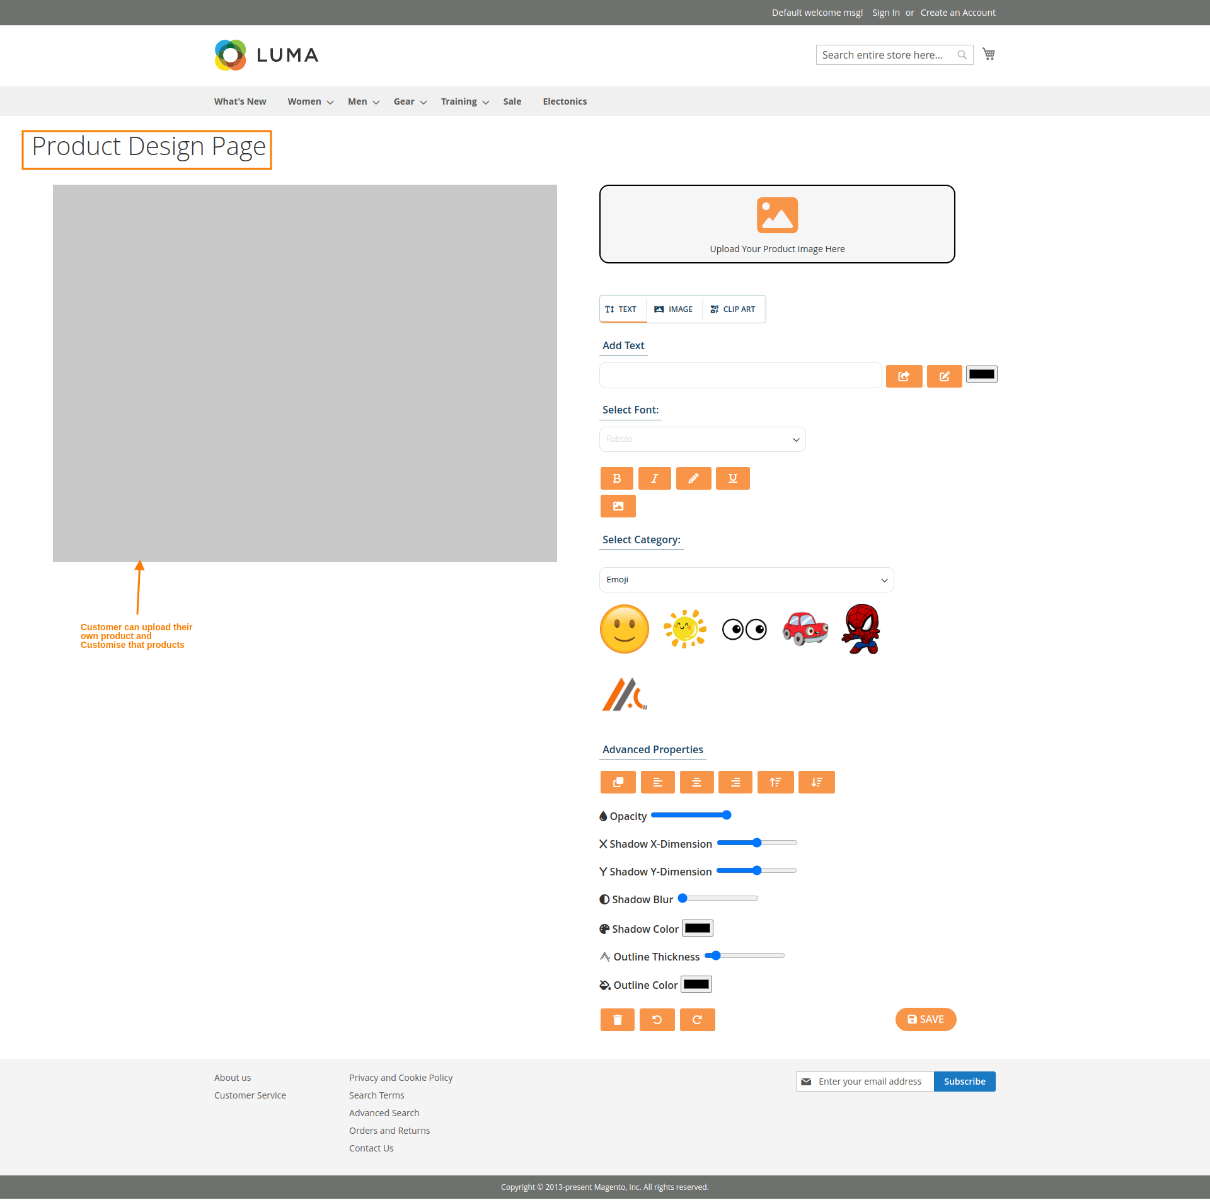
Task: Switch to the IMAGE tab
Action: tap(673, 309)
